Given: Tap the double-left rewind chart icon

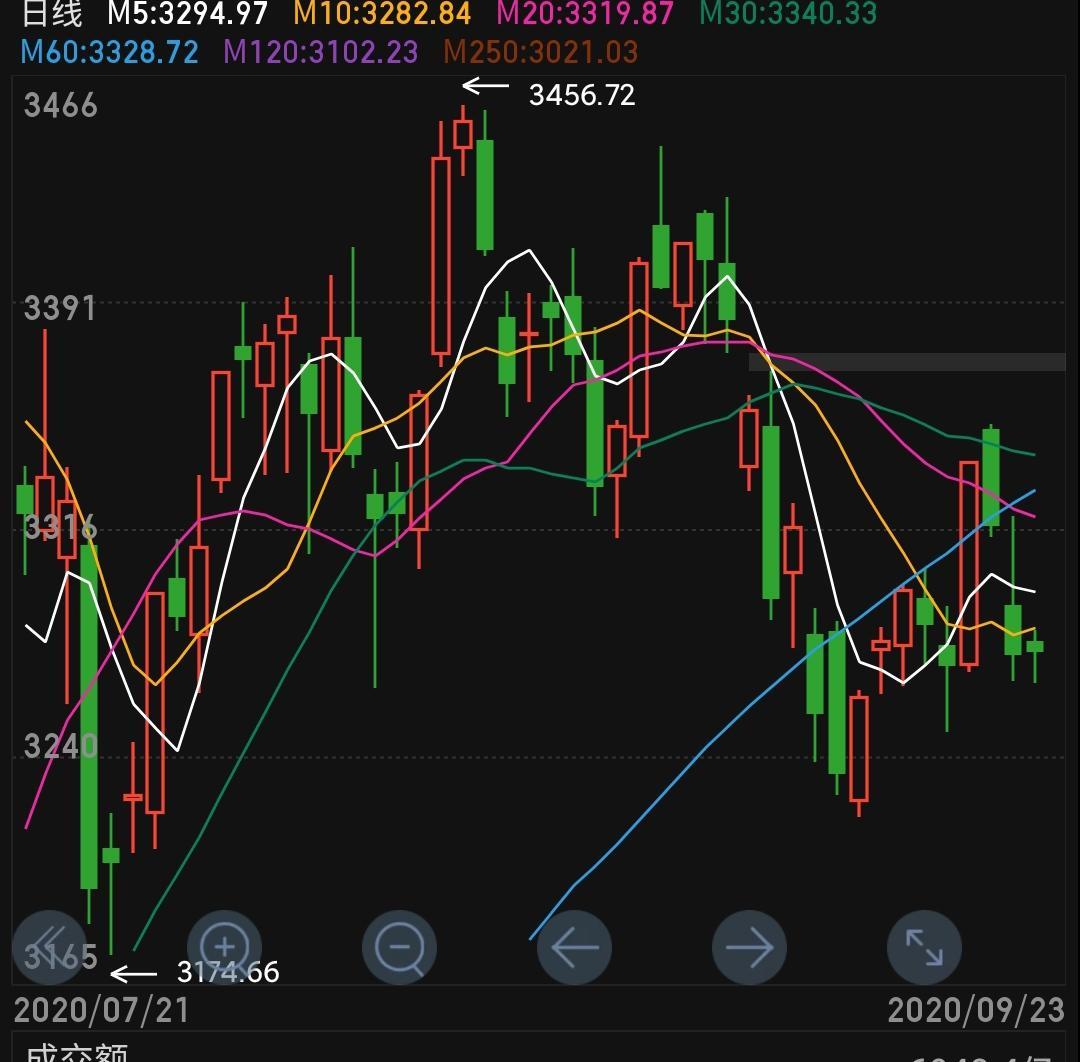Looking at the screenshot, I should (50, 947).
